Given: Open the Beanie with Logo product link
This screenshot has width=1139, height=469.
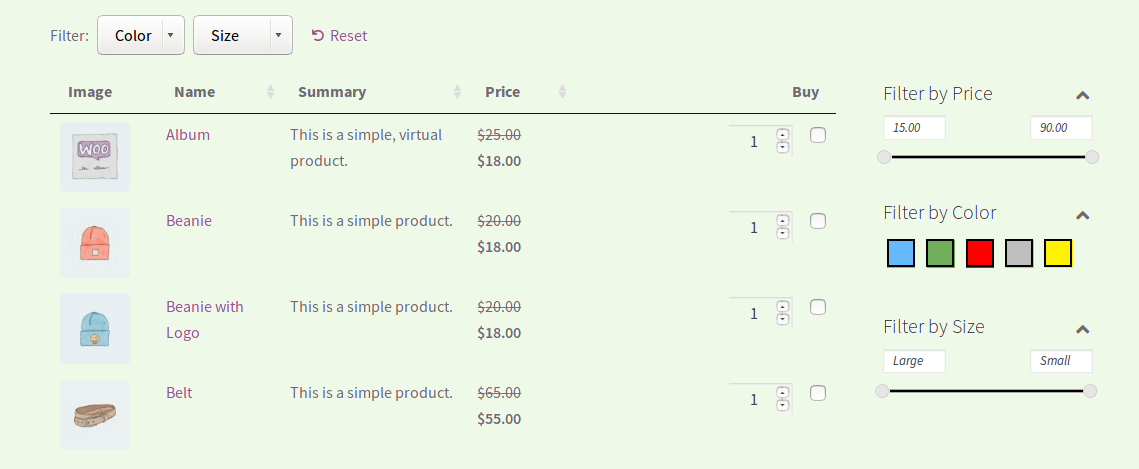Looking at the screenshot, I should (x=205, y=319).
